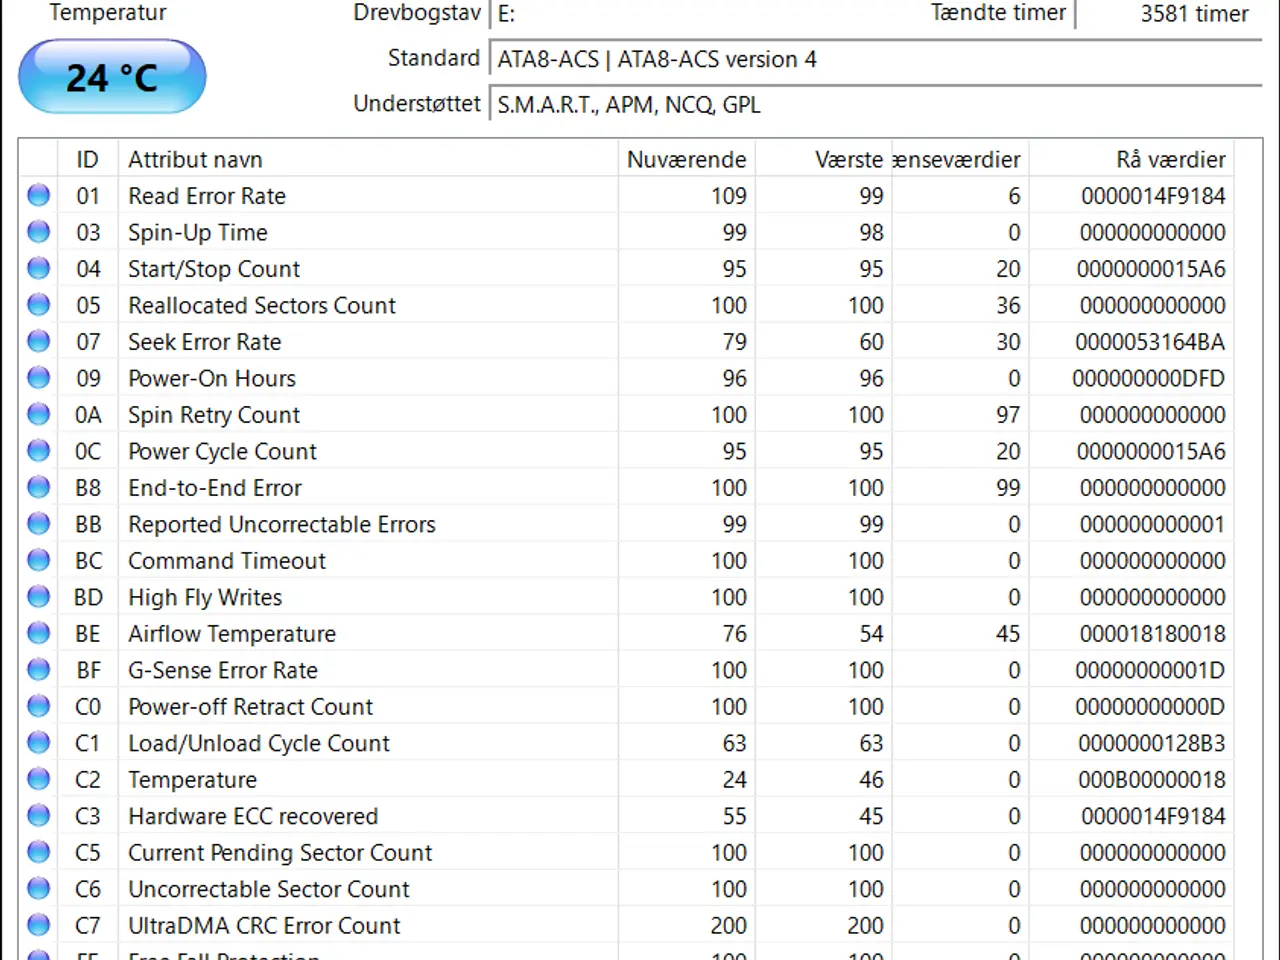Select the Hardware ECC recovered attribute name

[x=253, y=816]
